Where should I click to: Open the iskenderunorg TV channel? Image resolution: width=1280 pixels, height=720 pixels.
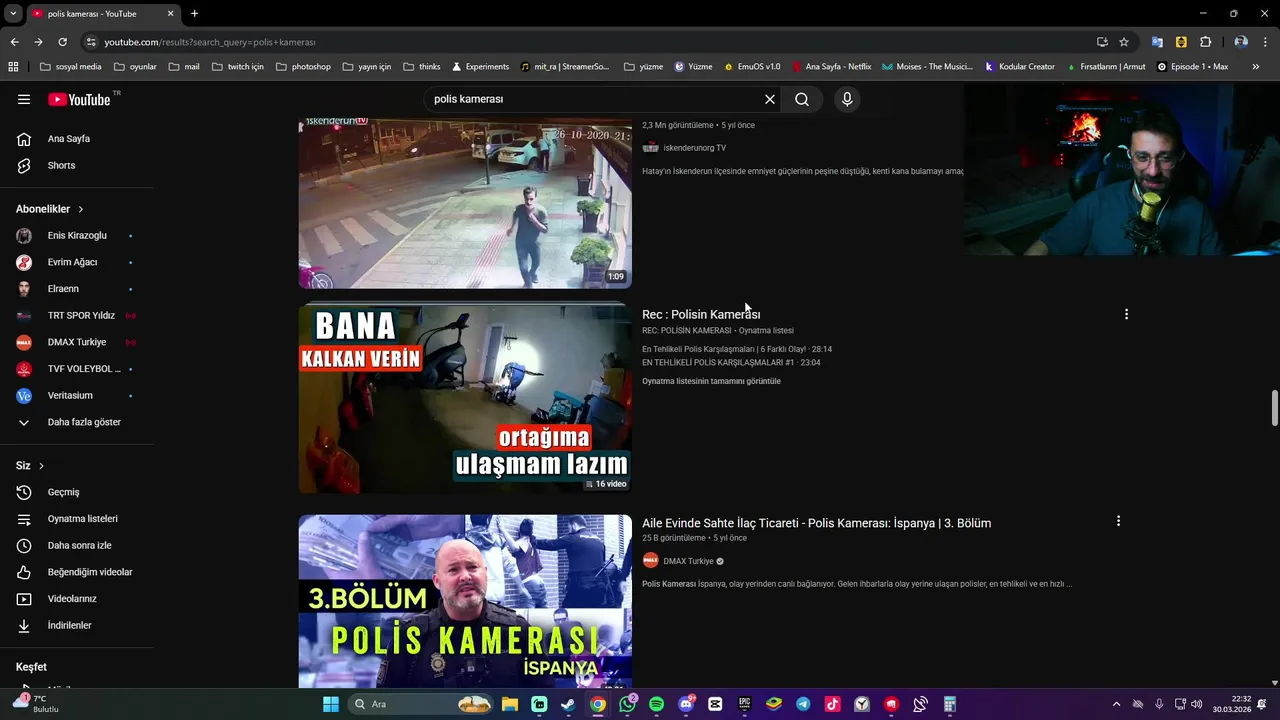pyautogui.click(x=694, y=148)
